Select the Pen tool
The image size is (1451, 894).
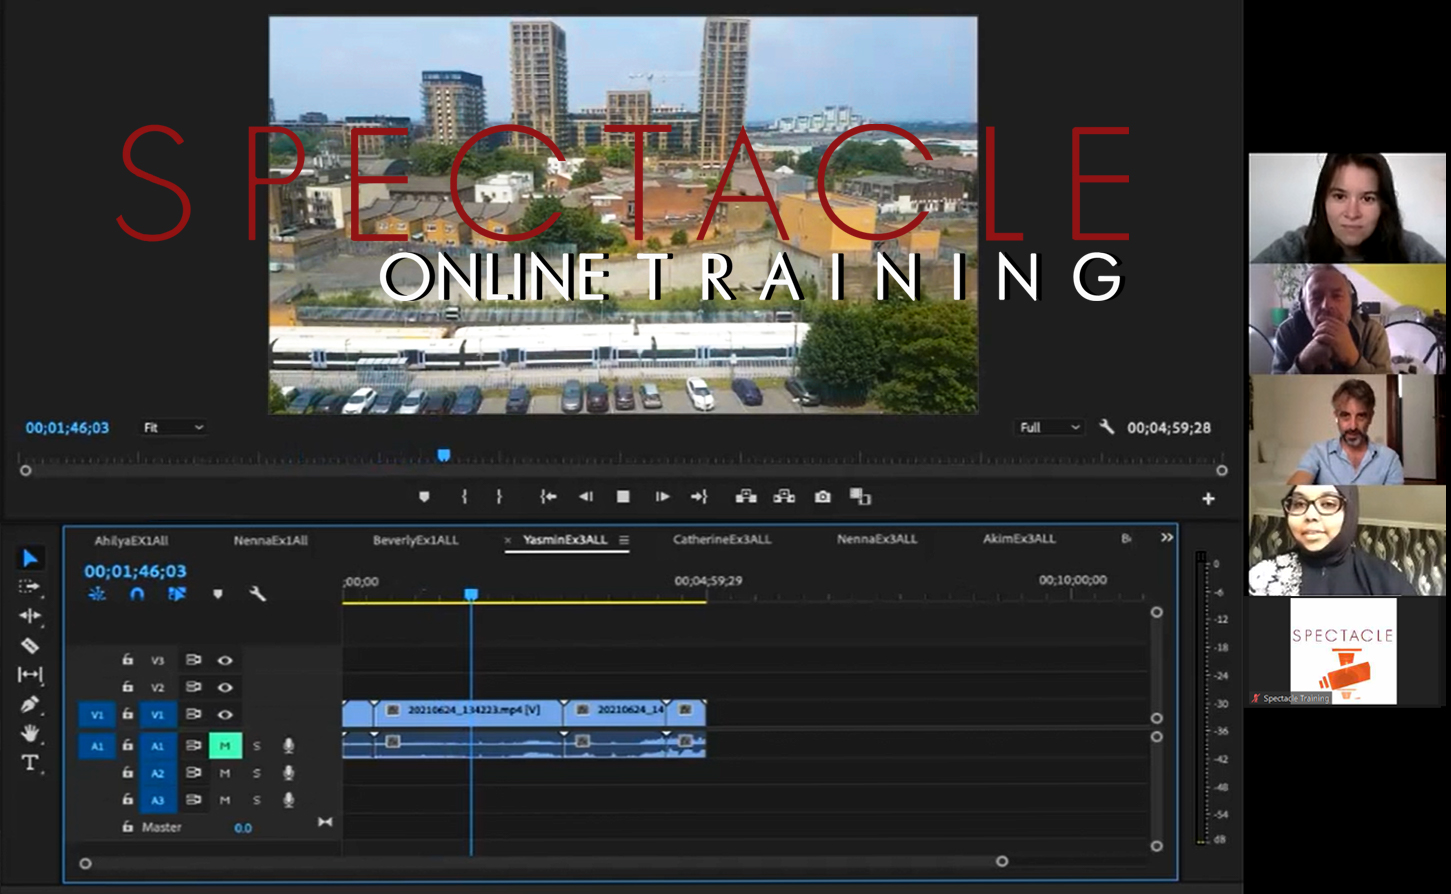[x=30, y=704]
